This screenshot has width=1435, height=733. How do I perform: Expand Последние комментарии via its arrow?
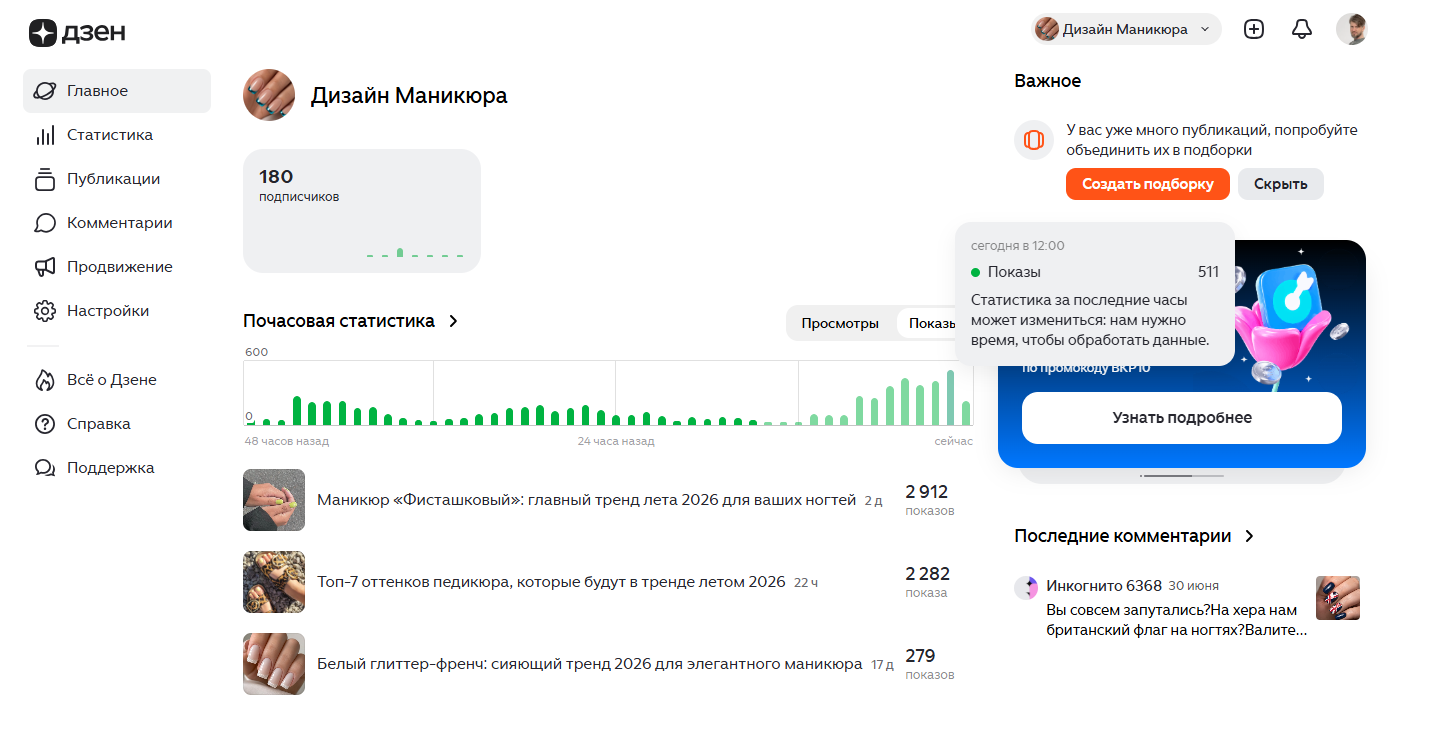tap(1249, 536)
